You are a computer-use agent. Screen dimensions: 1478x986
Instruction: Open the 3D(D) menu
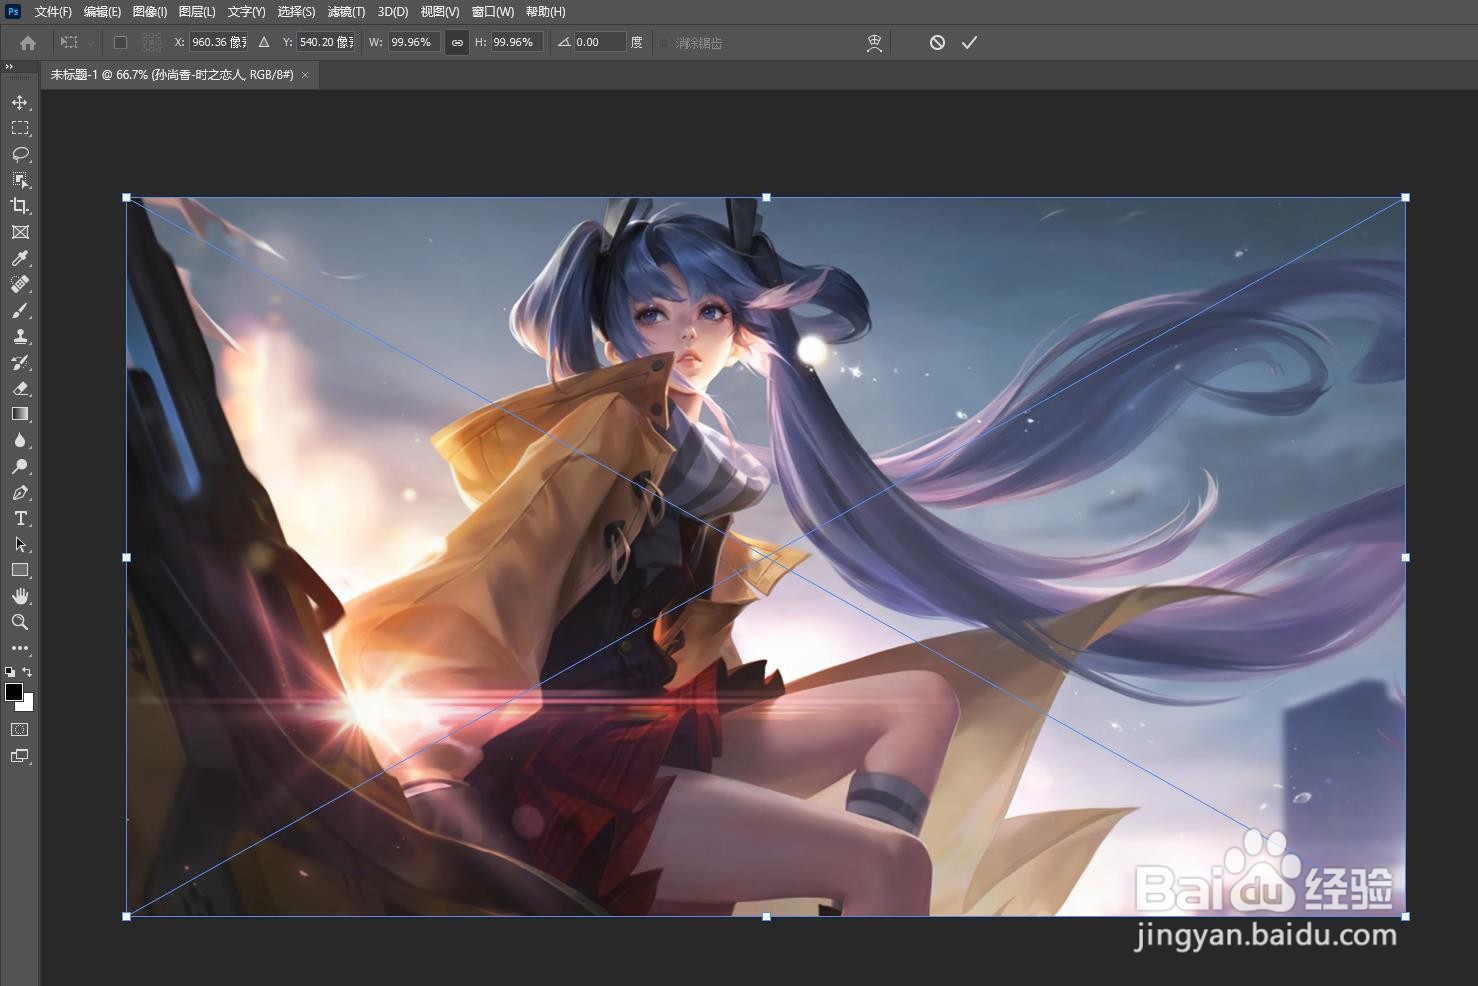[393, 12]
